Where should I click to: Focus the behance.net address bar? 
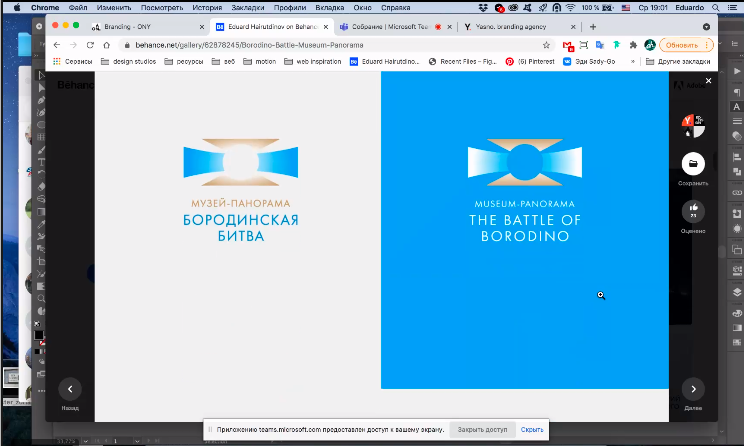[332, 45]
